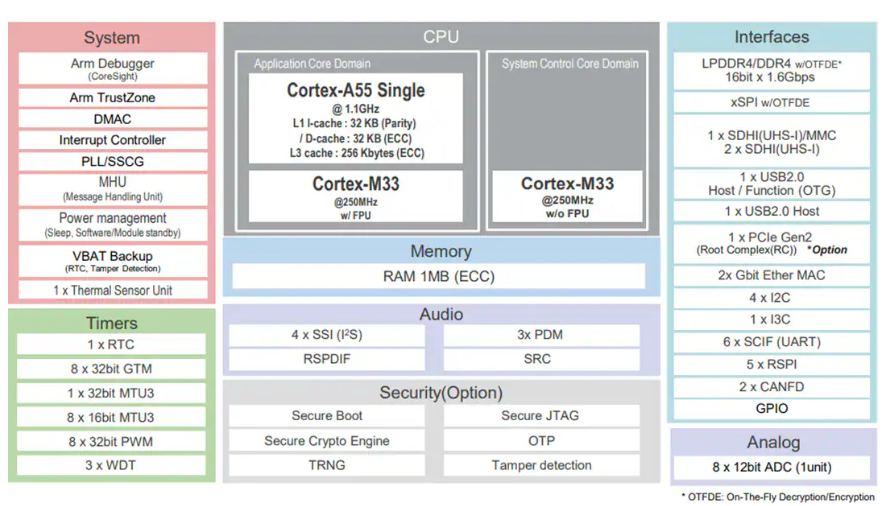The width and height of the screenshot is (895, 506).
Task: Select the Thermal Sensor Unit box
Action: pyautogui.click(x=112, y=290)
